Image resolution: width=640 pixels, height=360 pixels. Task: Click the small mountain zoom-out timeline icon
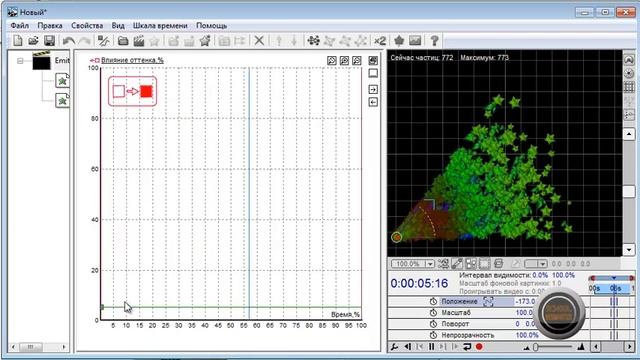coord(527,347)
